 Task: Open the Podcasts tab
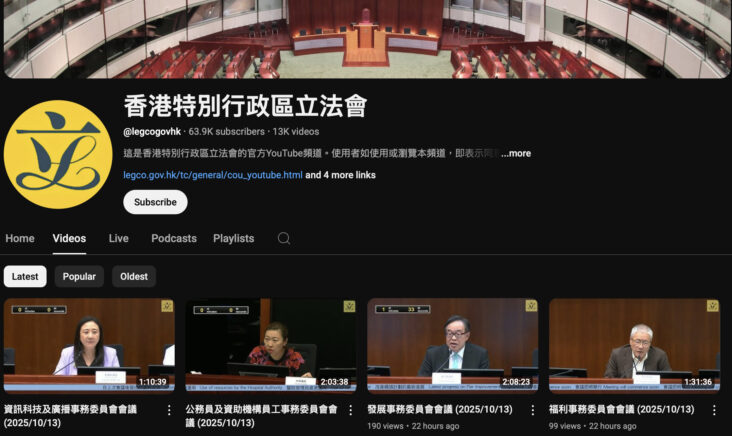pyautogui.click(x=174, y=239)
